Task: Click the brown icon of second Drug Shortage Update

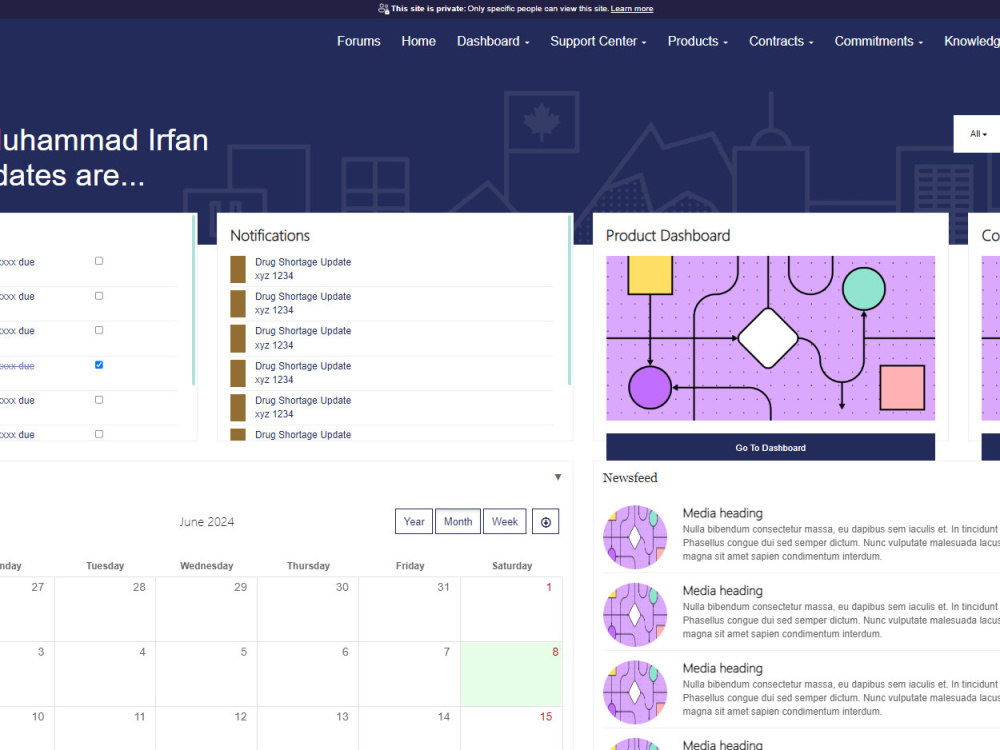Action: [x=238, y=304]
